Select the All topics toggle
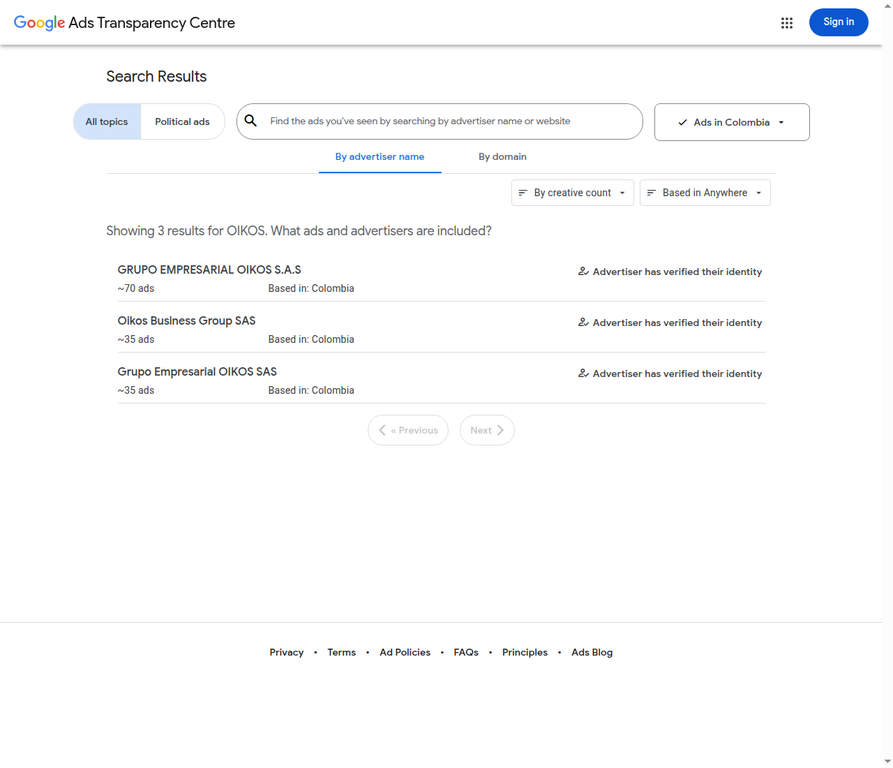 pyautogui.click(x=106, y=121)
